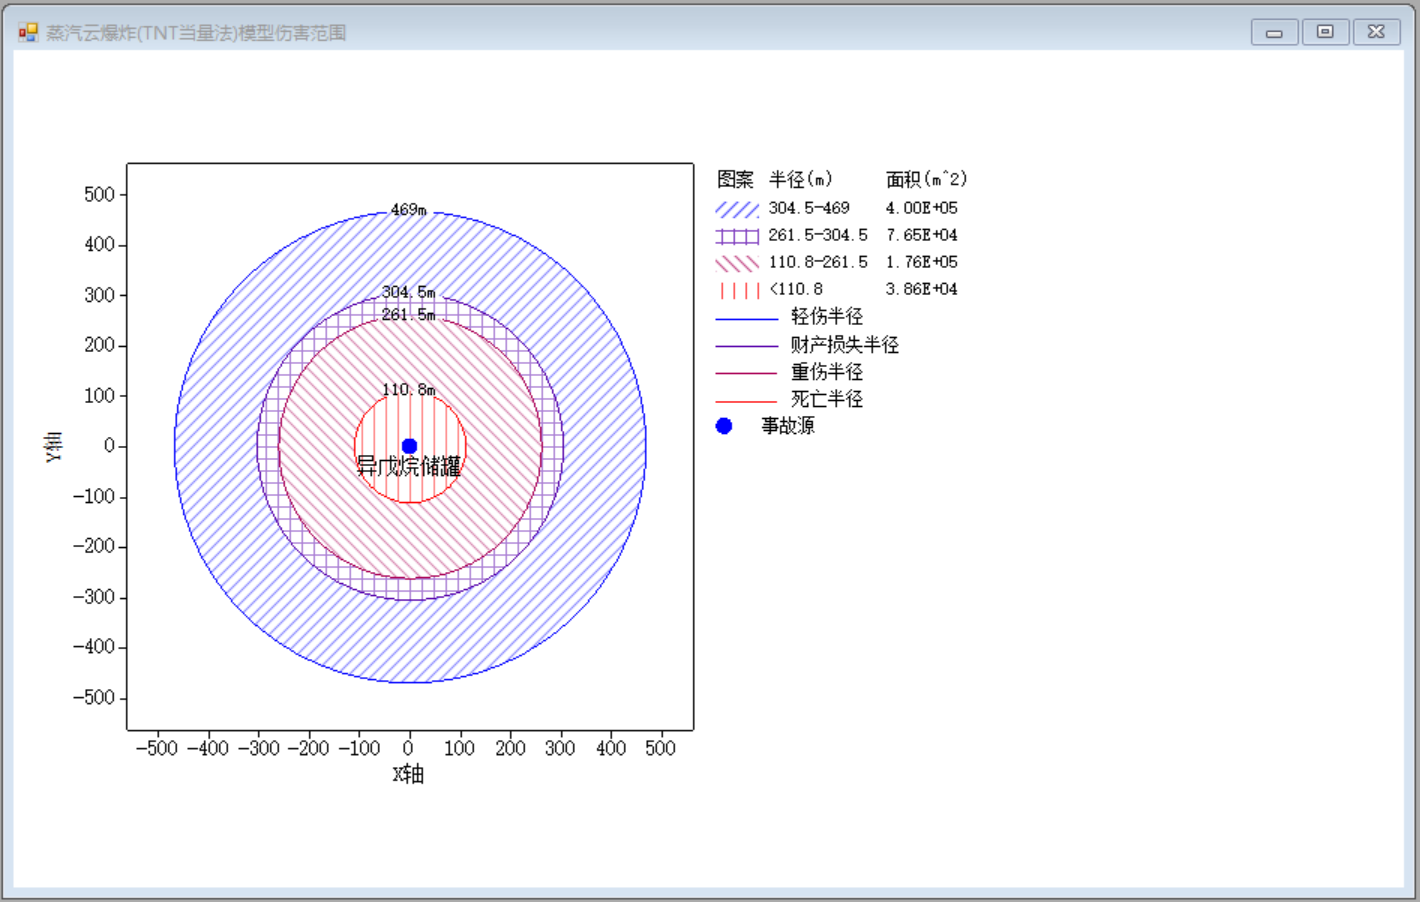Click the 异戊烷储罐 label in chart
This screenshot has height=902, width=1420.
coord(409,466)
